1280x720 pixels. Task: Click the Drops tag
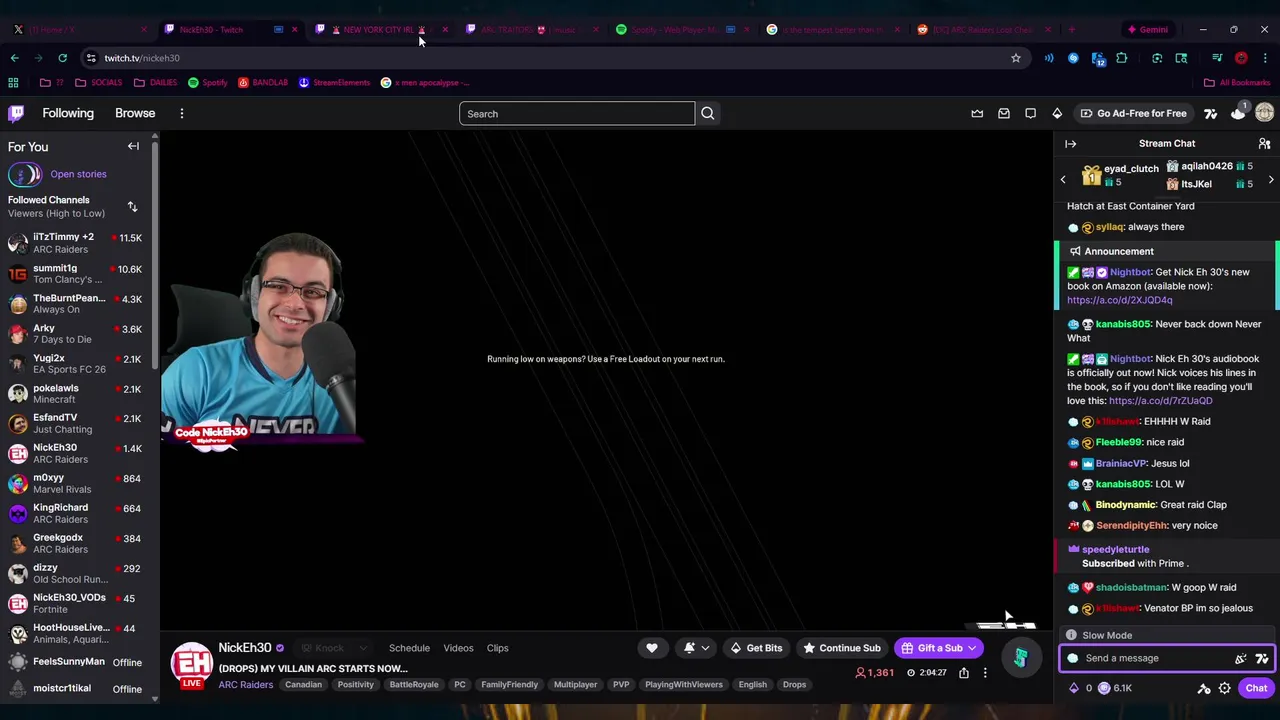coord(794,685)
